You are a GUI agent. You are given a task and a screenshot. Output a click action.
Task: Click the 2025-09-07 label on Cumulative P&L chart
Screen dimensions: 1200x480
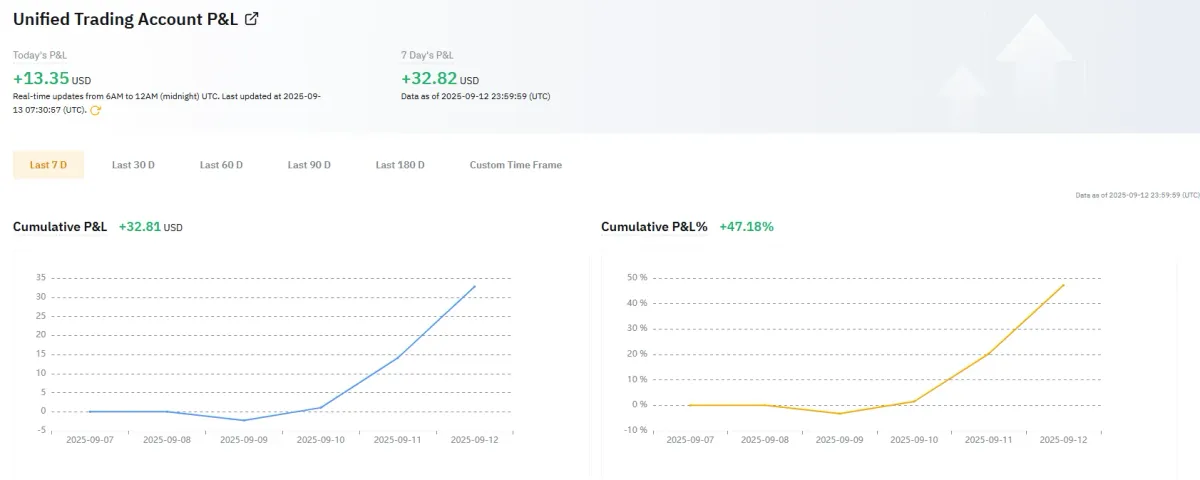tap(89, 439)
